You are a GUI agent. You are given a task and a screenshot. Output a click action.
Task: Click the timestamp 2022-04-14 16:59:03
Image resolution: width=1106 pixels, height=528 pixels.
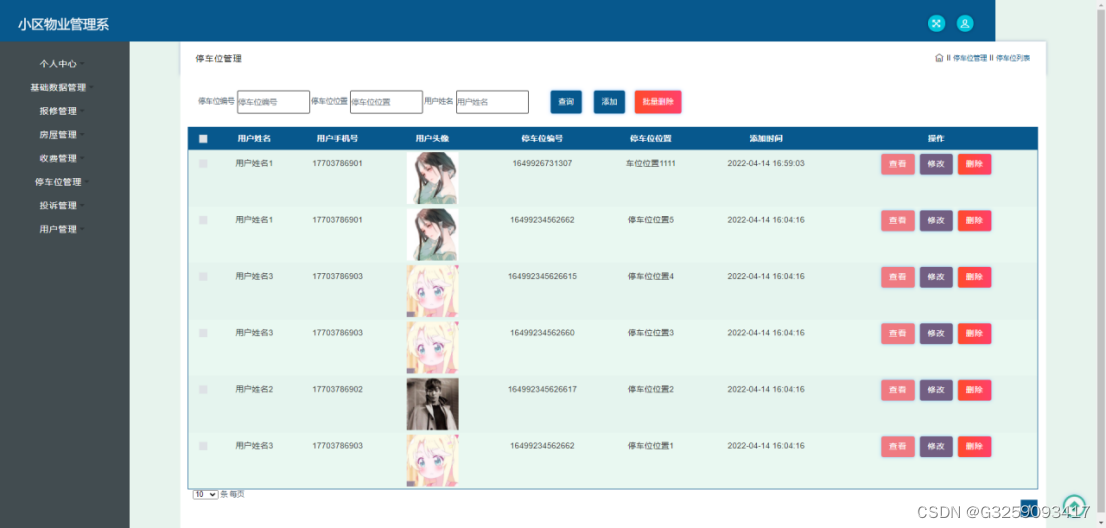(766, 164)
